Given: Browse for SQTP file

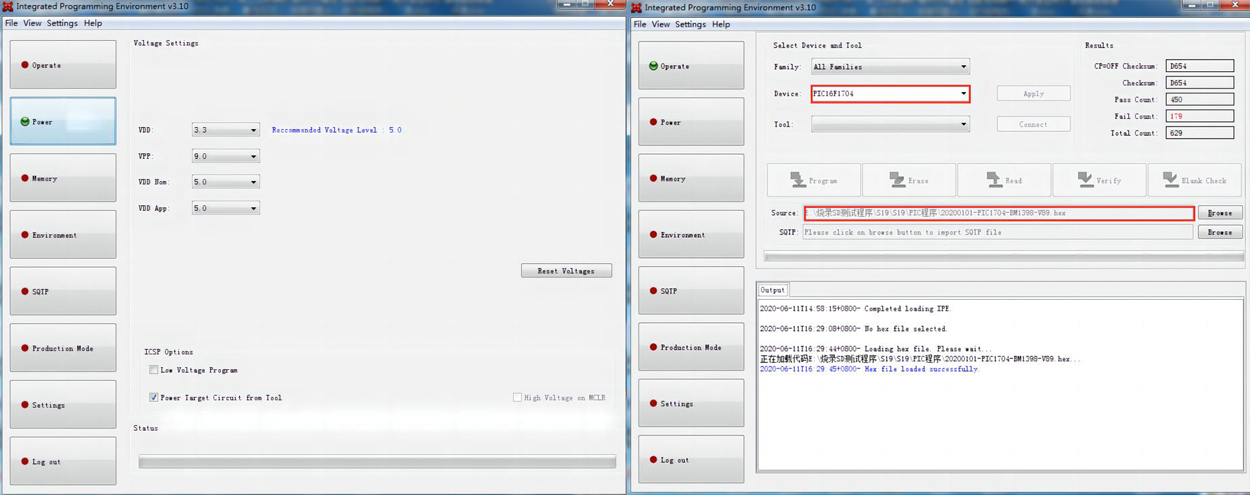Looking at the screenshot, I should point(1220,232).
